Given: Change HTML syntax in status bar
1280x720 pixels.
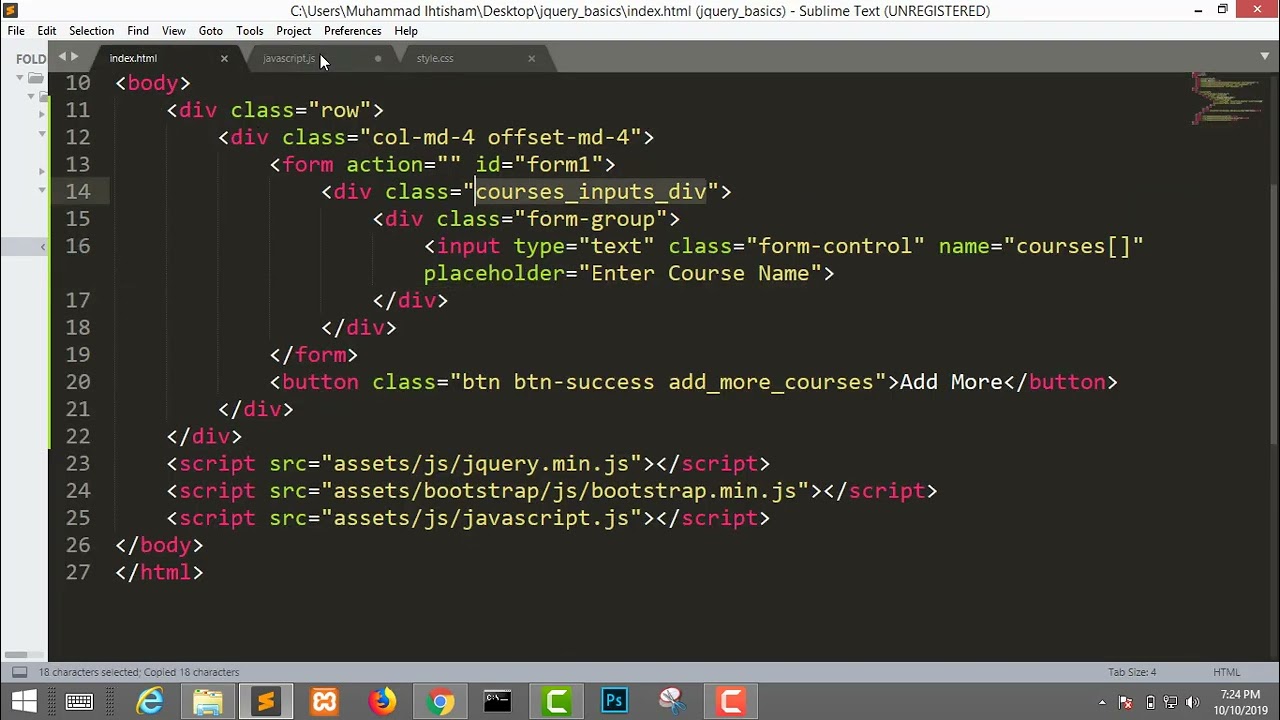Looking at the screenshot, I should point(1226,672).
